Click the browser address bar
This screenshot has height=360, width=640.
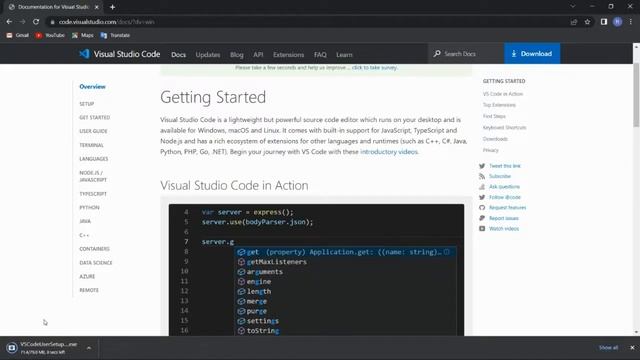coord(306,22)
